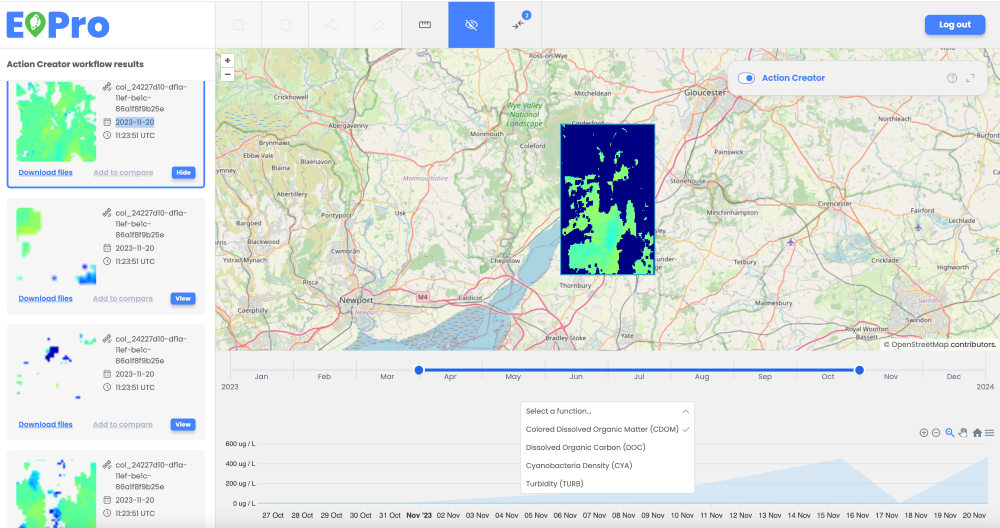Click the chart zoom-in plus icon
The height and width of the screenshot is (528, 1000).
point(923,433)
